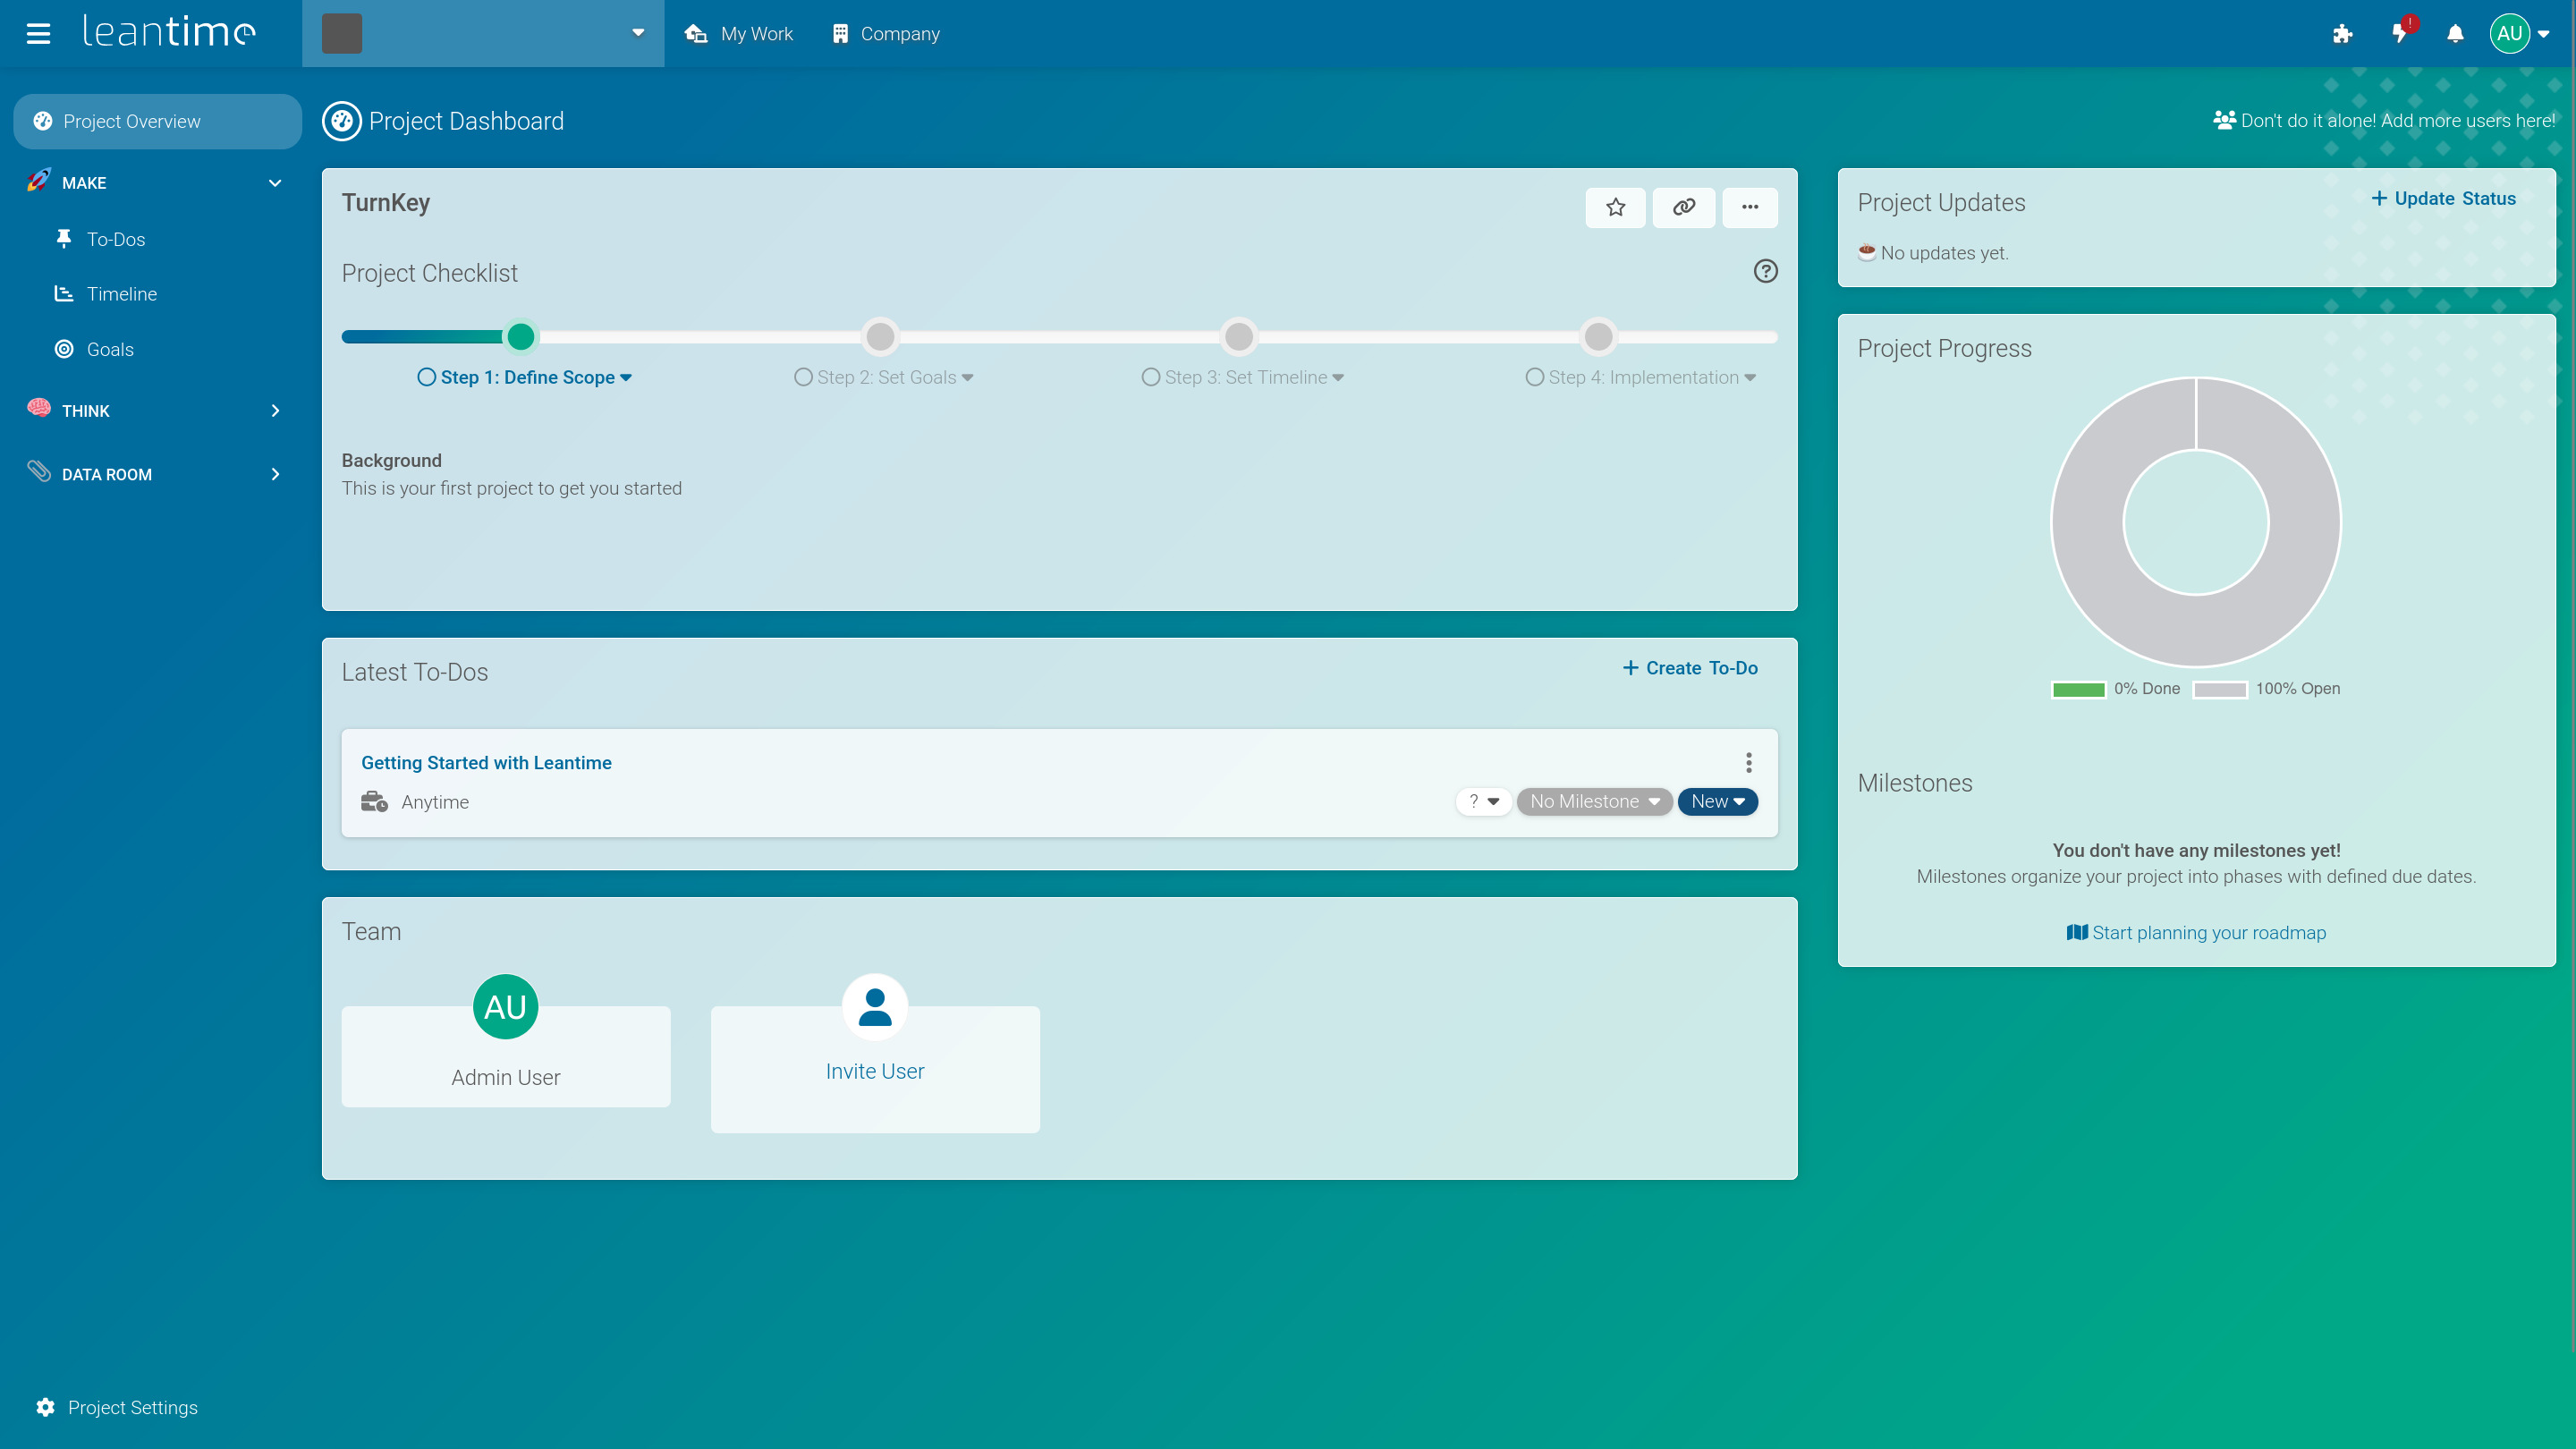Open the Project Checklist help question icon
This screenshot has height=1449, width=2576.
pyautogui.click(x=1765, y=271)
